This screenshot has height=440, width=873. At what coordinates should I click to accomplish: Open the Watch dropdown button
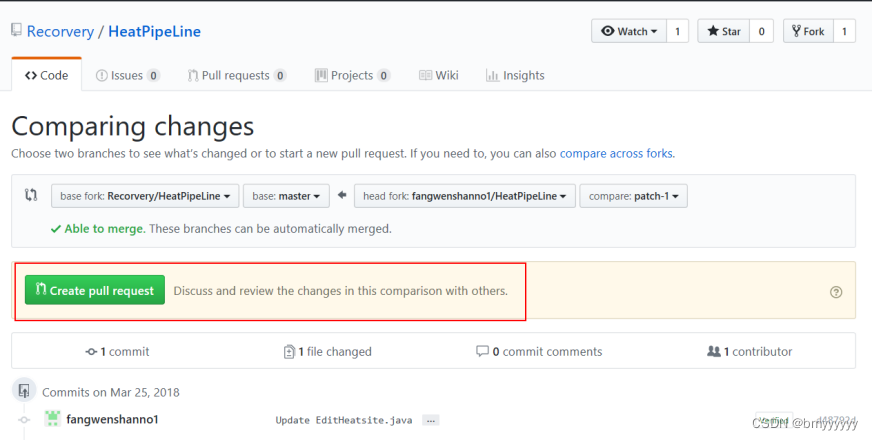[x=629, y=31]
